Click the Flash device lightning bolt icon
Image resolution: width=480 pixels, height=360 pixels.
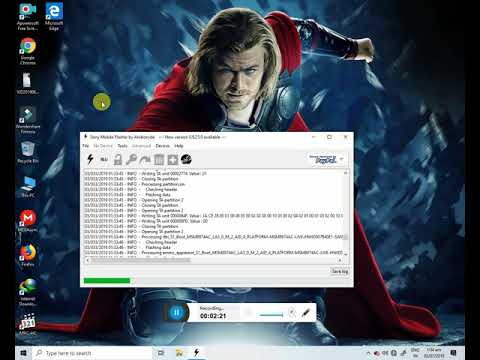pos(90,159)
